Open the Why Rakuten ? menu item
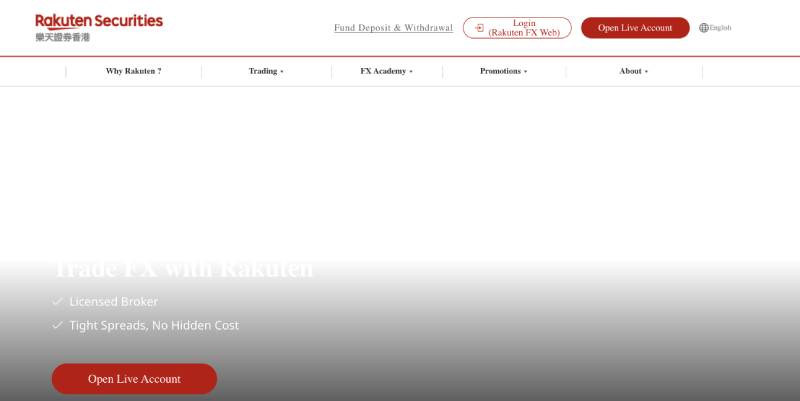Image resolution: width=800 pixels, height=401 pixels. (133, 71)
